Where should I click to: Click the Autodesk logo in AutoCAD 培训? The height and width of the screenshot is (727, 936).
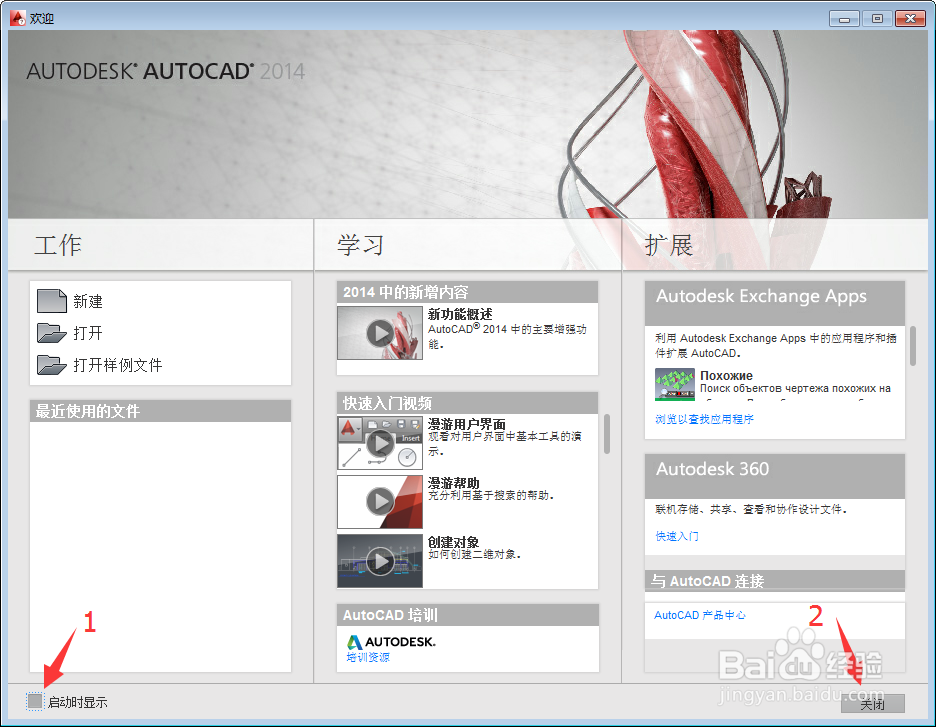pos(392,642)
